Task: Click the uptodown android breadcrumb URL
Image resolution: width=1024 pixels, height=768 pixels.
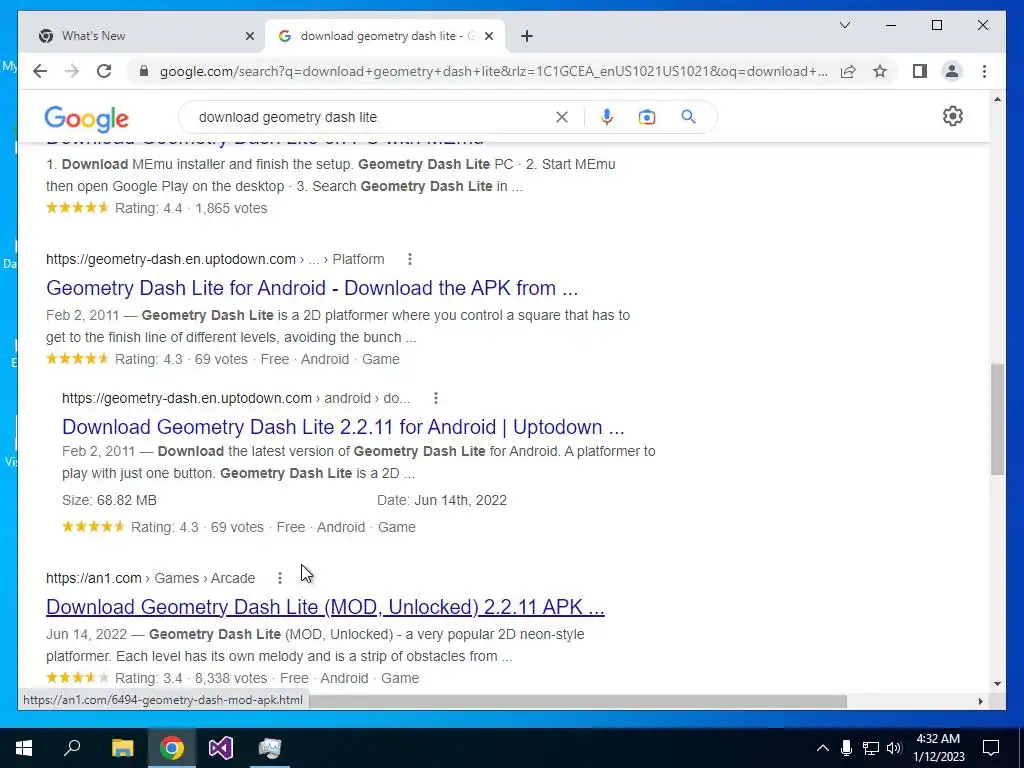Action: click(x=236, y=398)
